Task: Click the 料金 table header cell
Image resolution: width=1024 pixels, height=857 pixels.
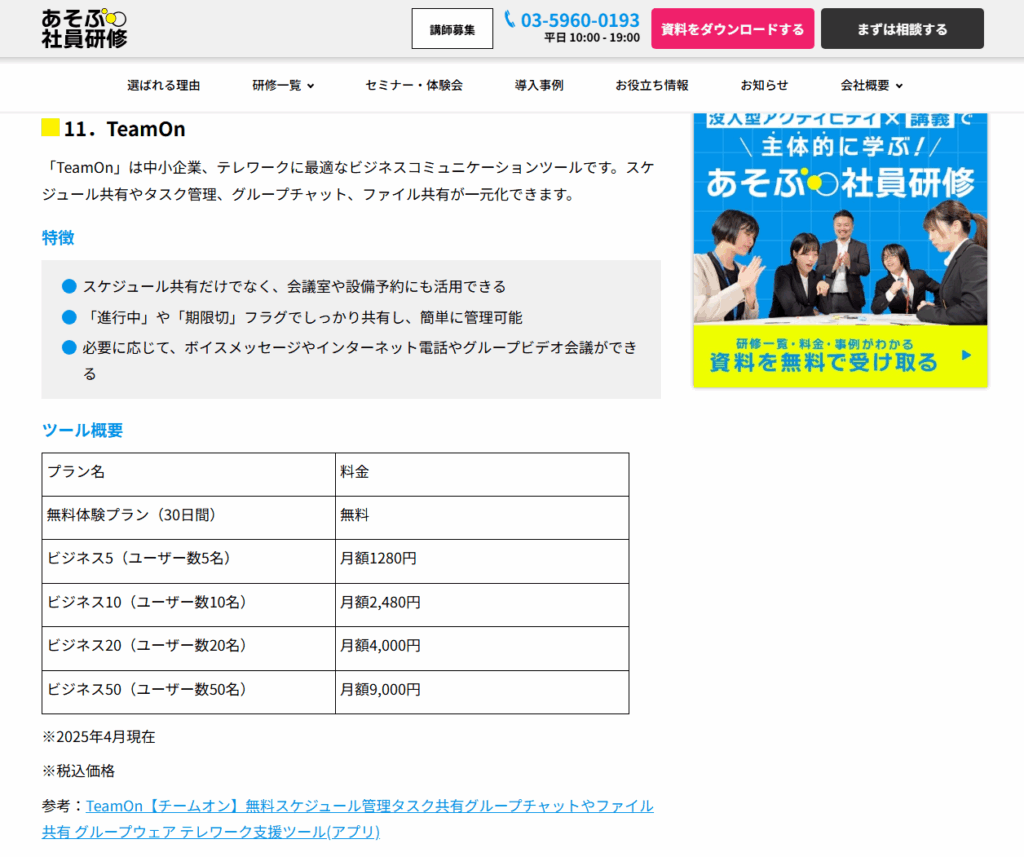Action: tap(482, 474)
